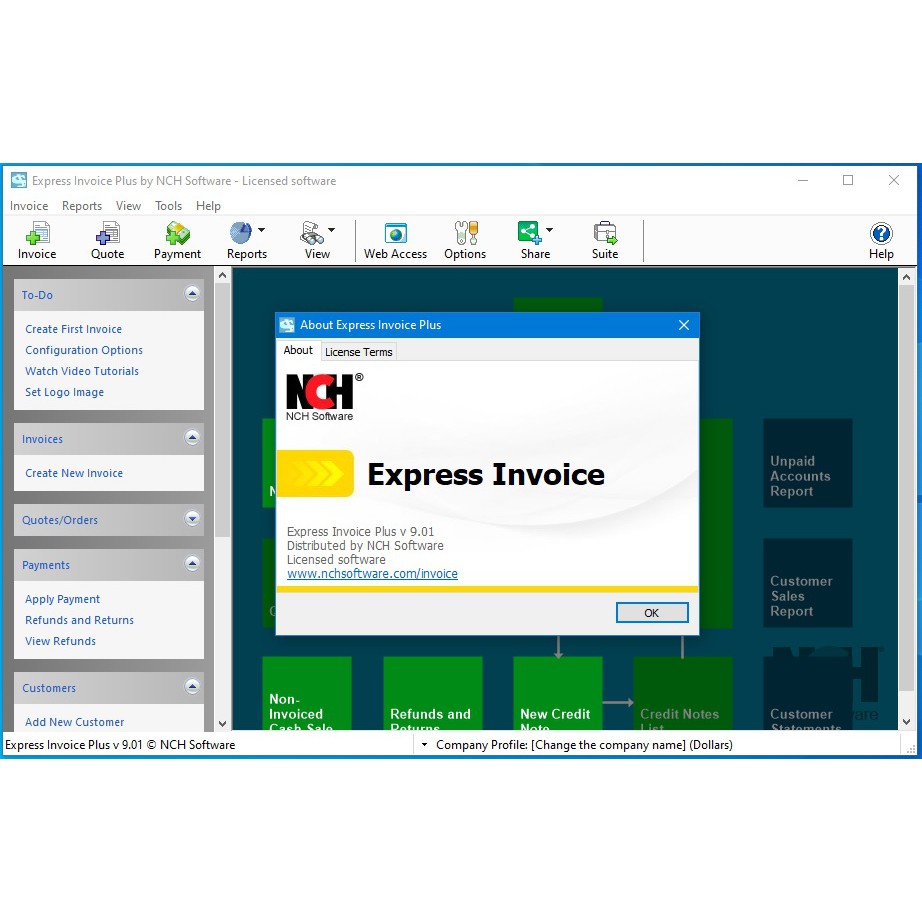This screenshot has height=922, width=922.
Task: Expand the Quotes/Orders sidebar section
Action: pos(193,519)
